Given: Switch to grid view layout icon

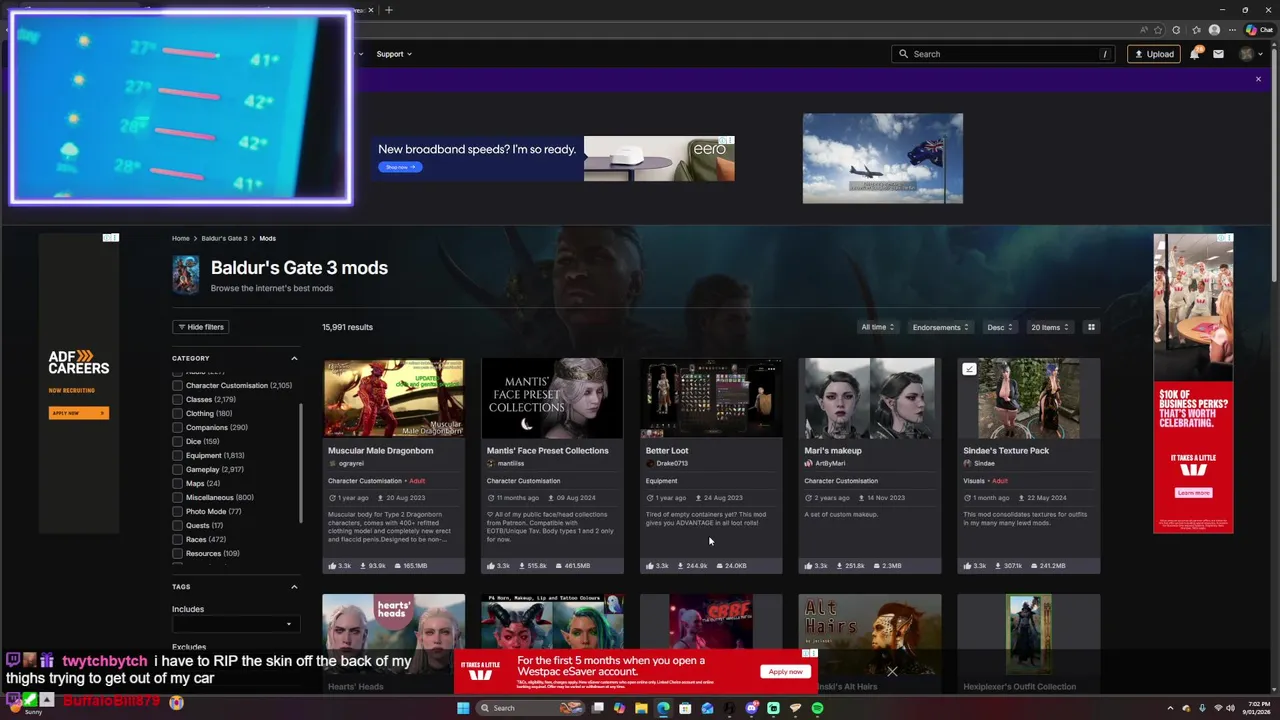Looking at the screenshot, I should point(1091,327).
